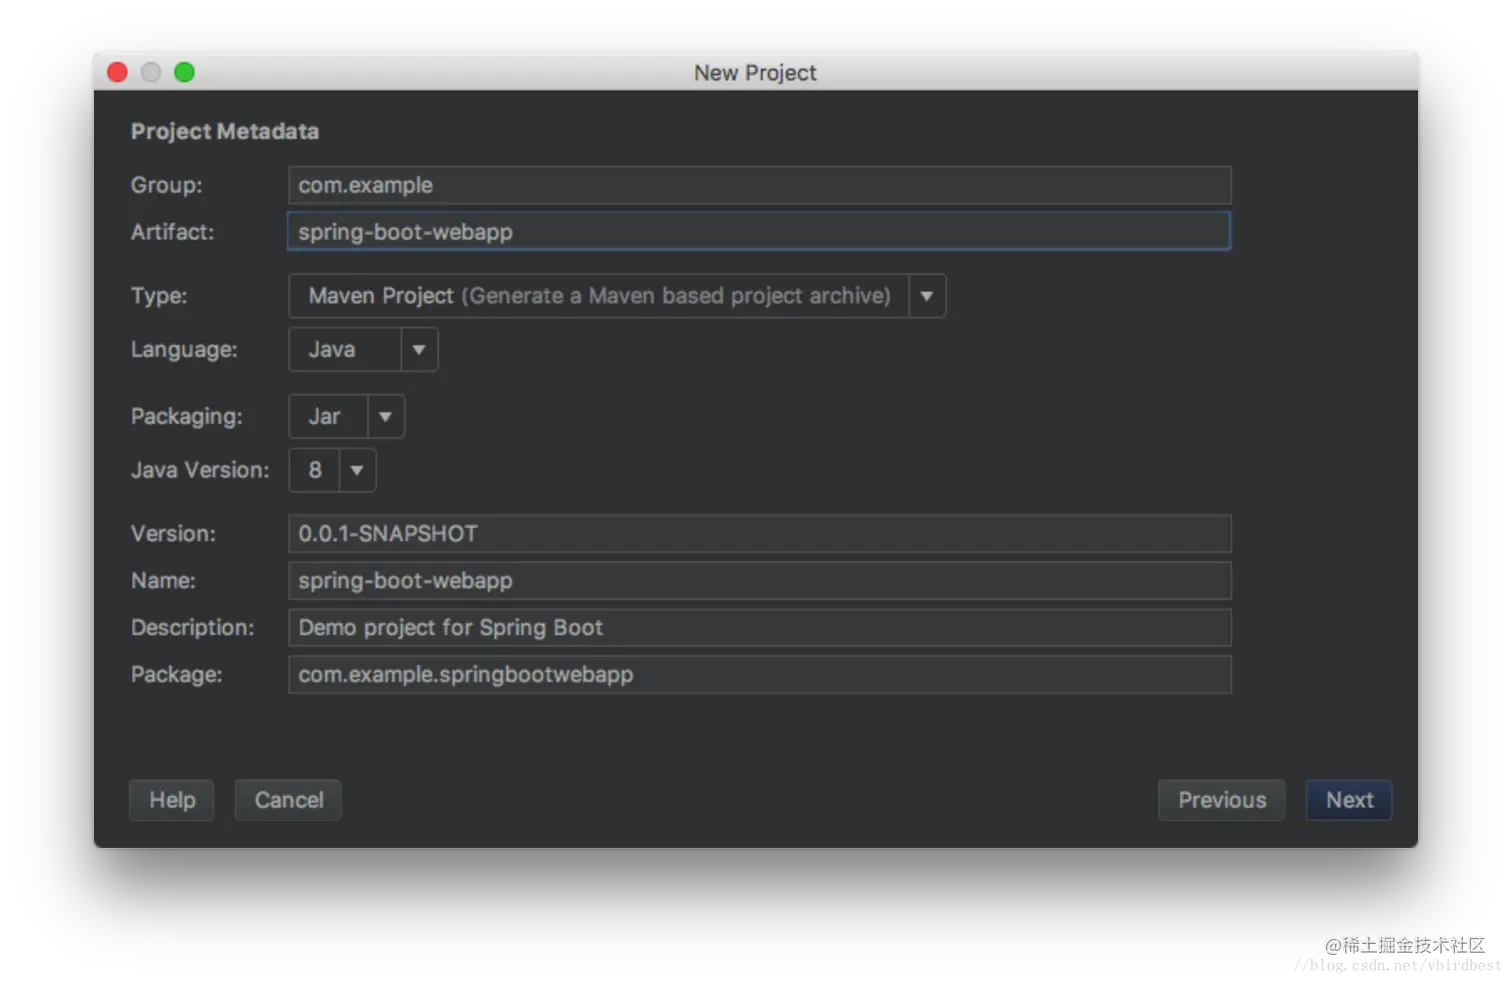Expand the Language dropdown arrow
Viewport: 1512px width, 982px height.
click(x=419, y=350)
